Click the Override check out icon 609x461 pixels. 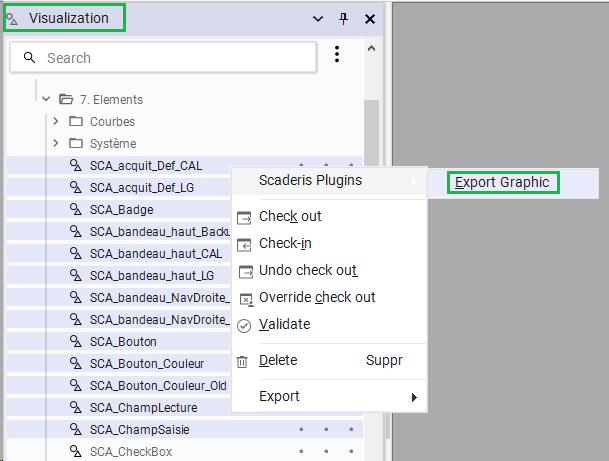pos(244,298)
